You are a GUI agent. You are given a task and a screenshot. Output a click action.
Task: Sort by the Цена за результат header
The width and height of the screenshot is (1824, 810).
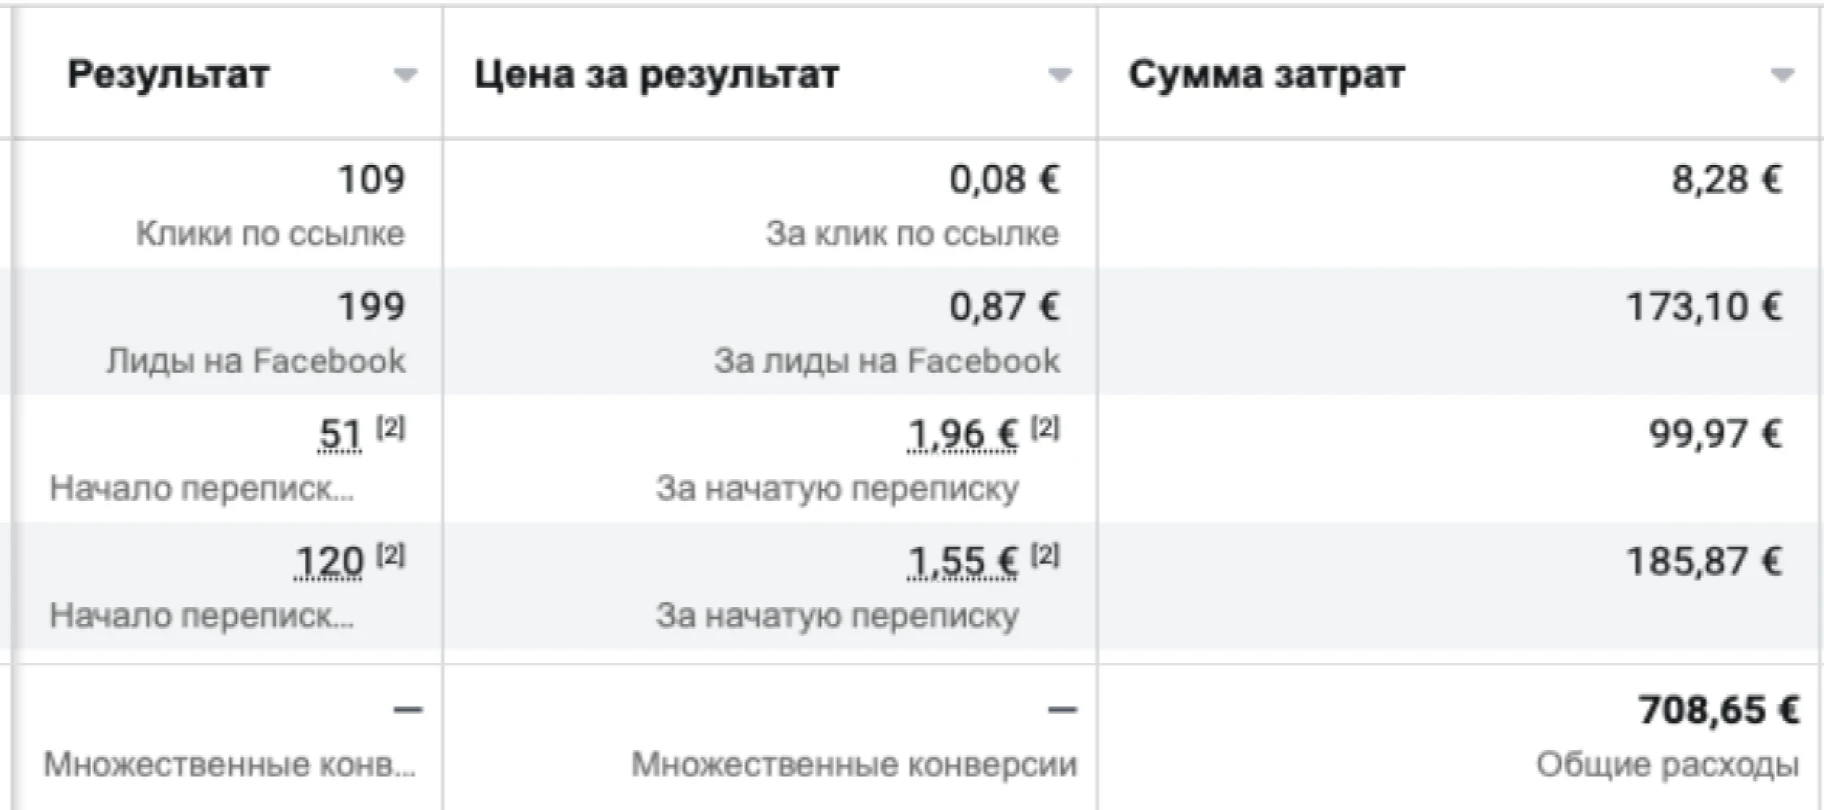click(656, 74)
